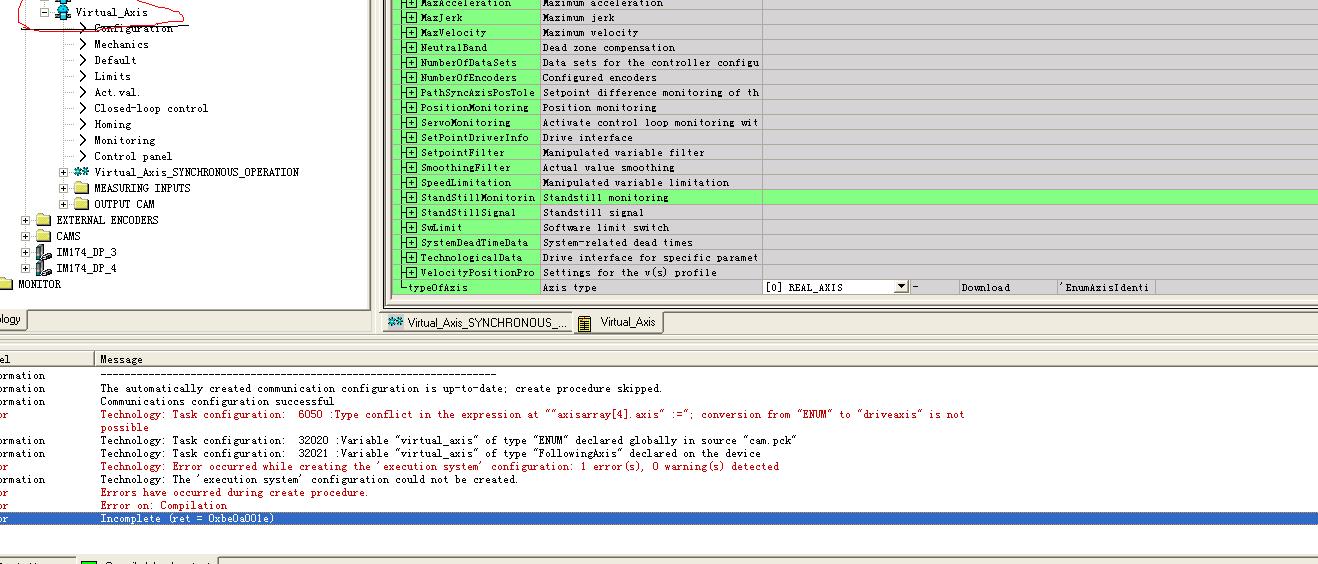
Task: Click the MEASURING INPUTS folder icon
Action: point(81,188)
